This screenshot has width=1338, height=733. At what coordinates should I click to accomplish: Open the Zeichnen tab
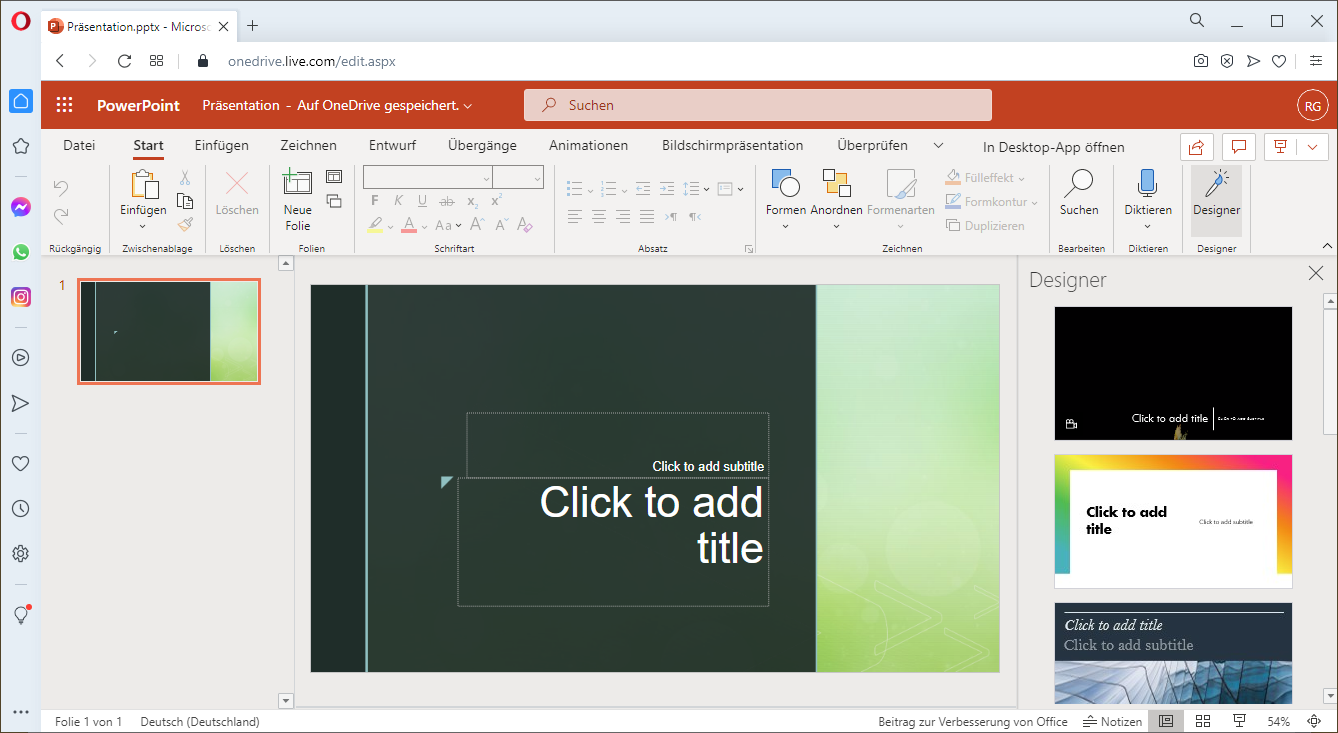(308, 146)
